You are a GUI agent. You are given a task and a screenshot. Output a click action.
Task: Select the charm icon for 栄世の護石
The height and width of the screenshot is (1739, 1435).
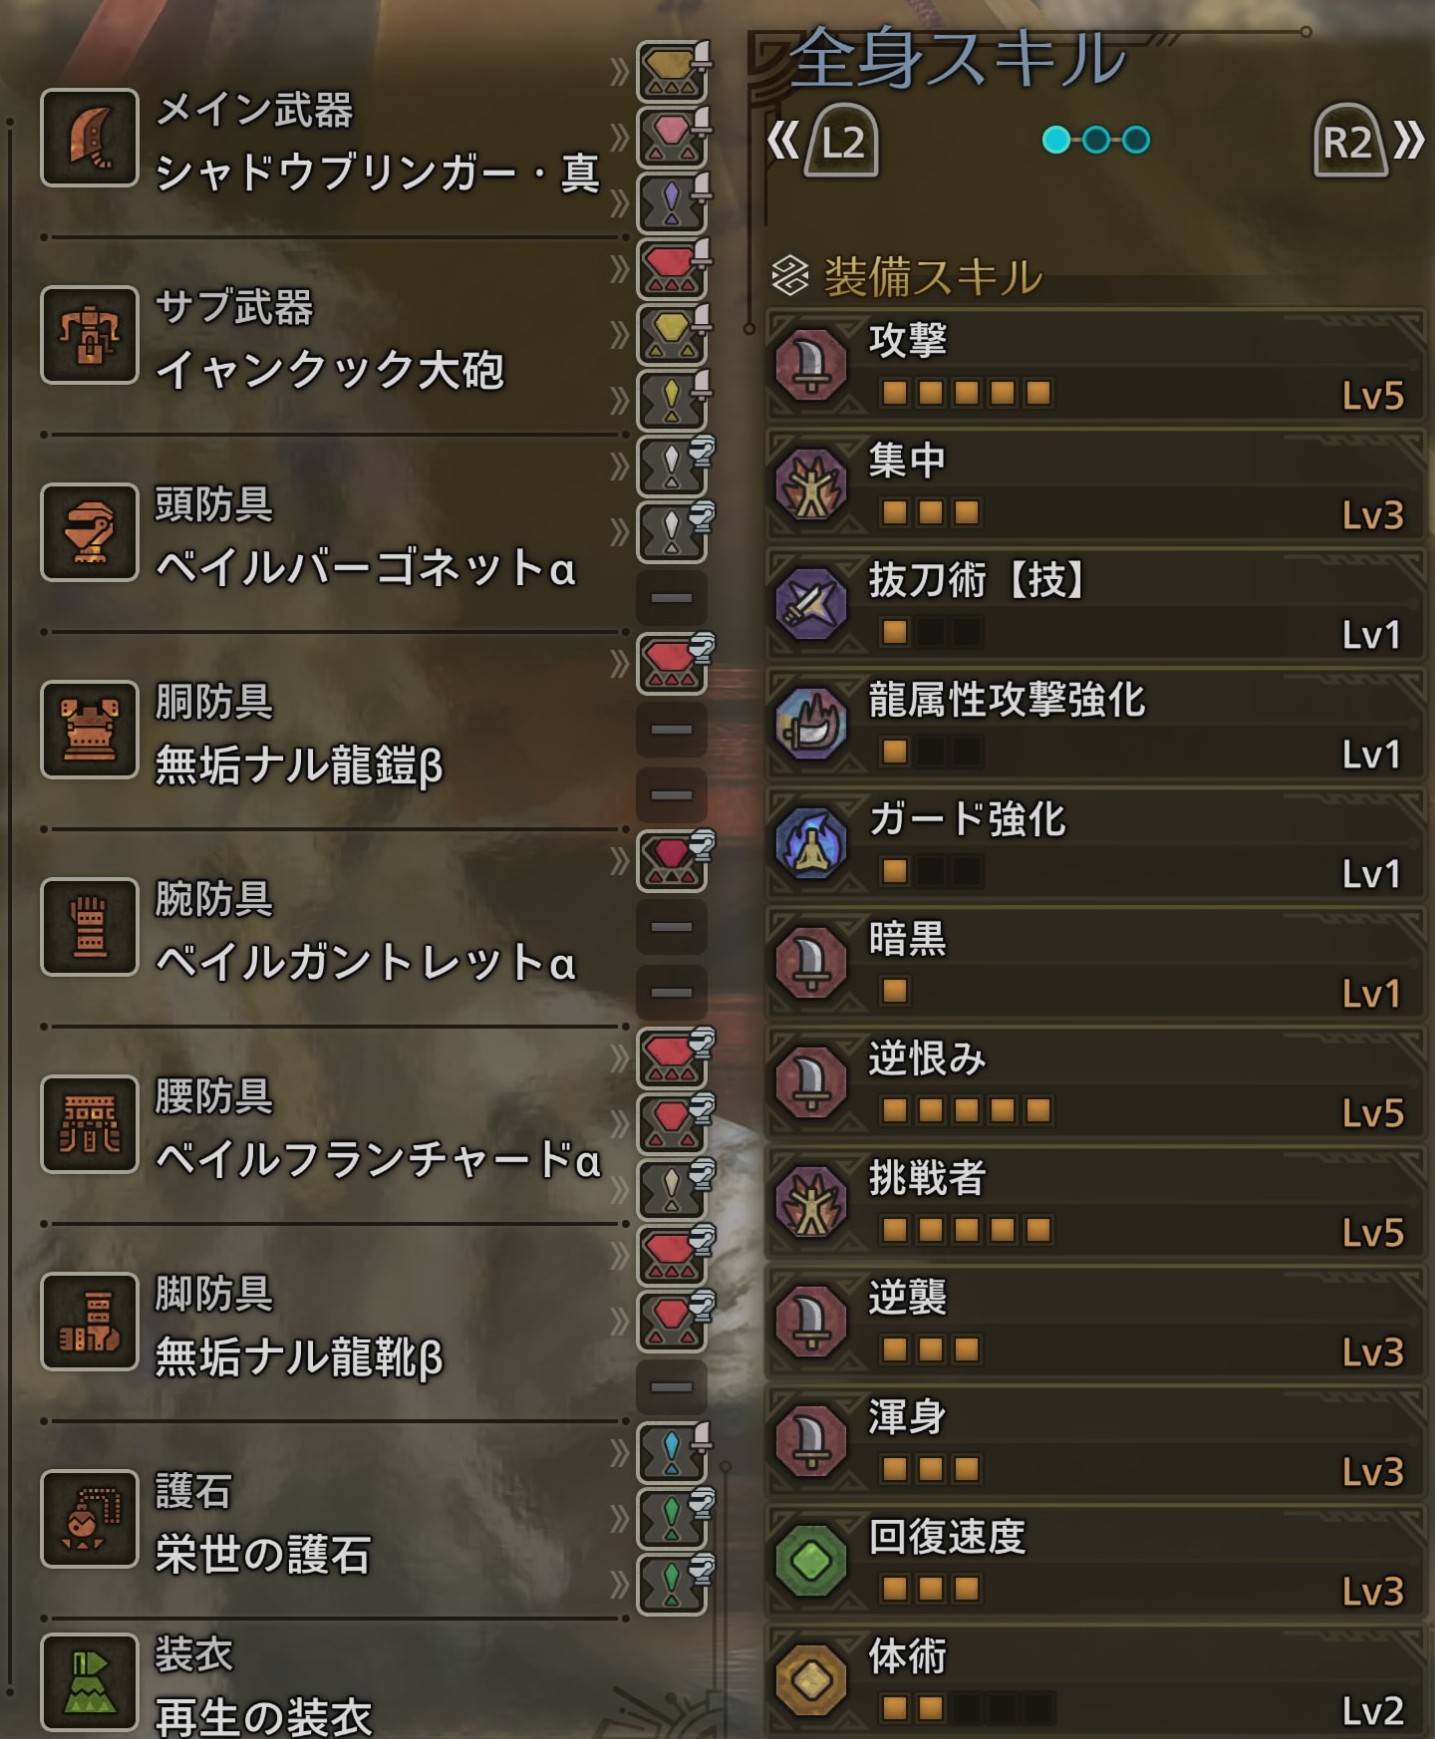(89, 1518)
